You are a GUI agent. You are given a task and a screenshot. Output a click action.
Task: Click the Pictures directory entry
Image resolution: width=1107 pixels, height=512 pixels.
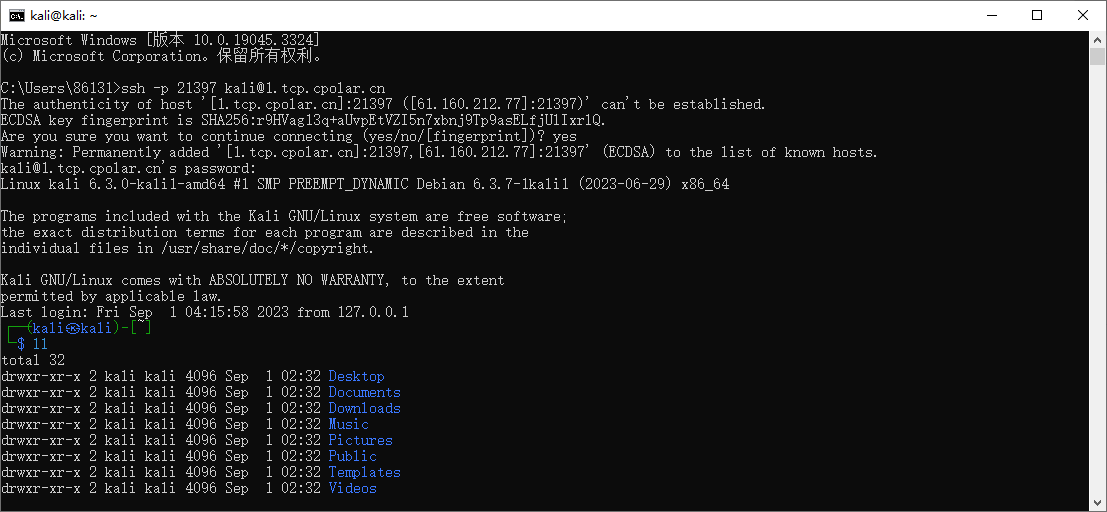[x=360, y=440]
